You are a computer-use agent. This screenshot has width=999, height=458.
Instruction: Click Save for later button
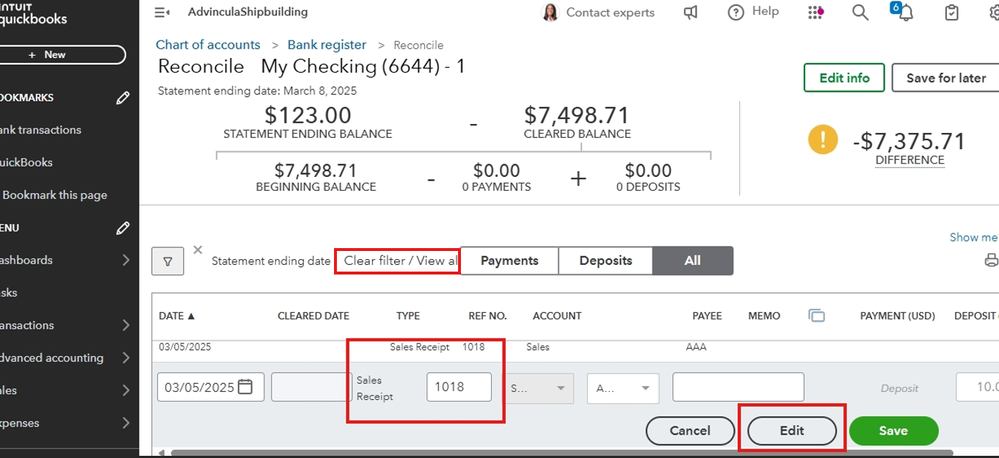[x=945, y=78]
